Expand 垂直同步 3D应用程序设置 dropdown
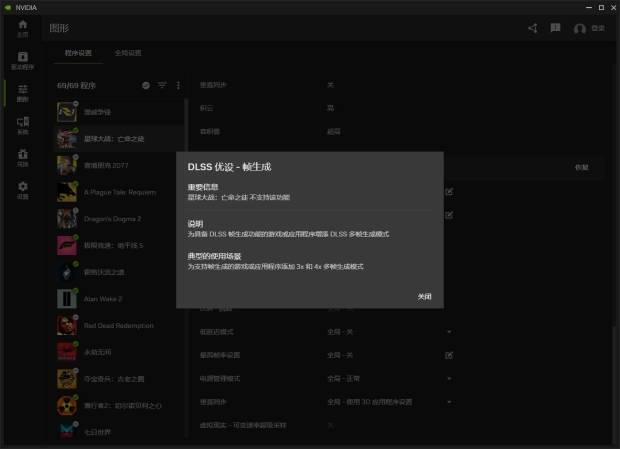620x449 pixels. 449,402
